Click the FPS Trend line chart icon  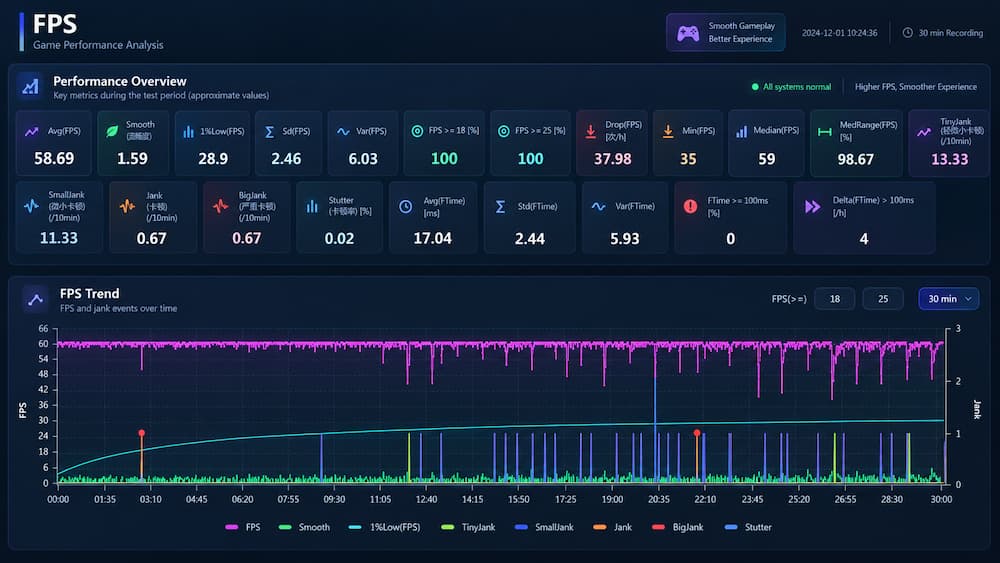(x=35, y=299)
